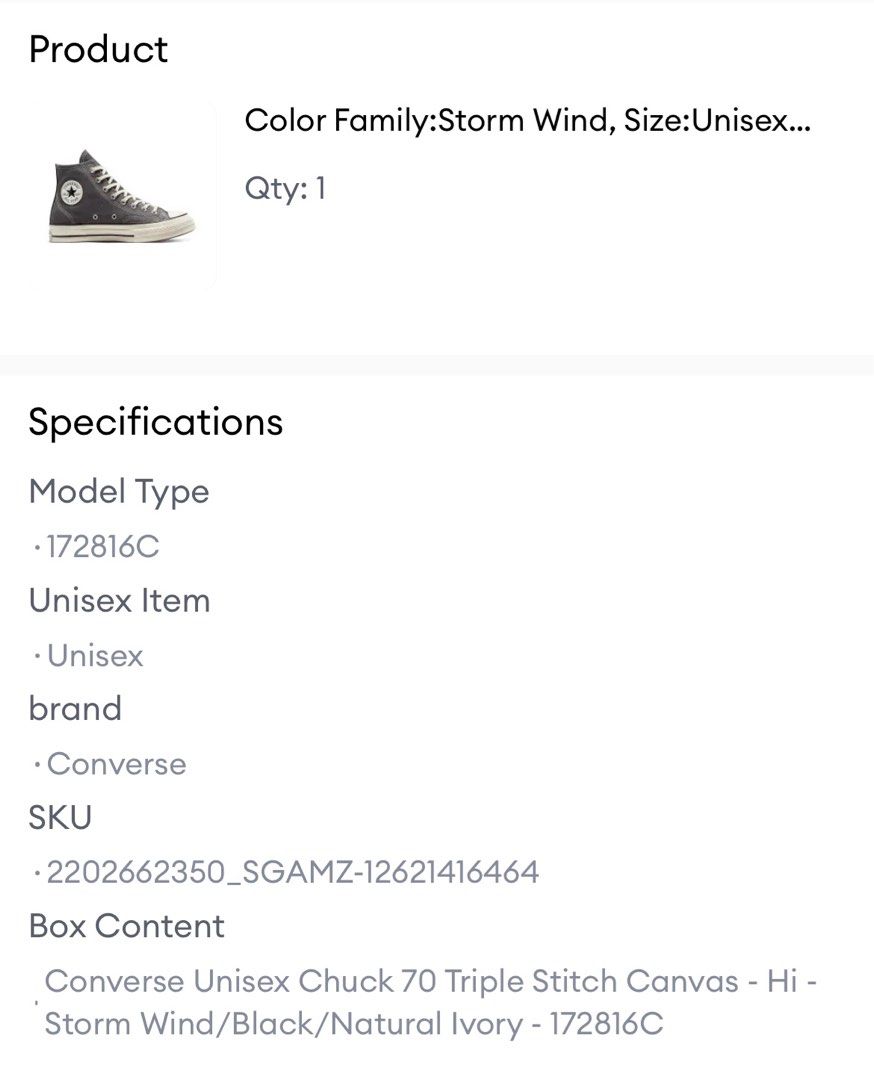Image resolution: width=874 pixels, height=1080 pixels.
Task: Select the Qty: 1 text
Action: pos(285,188)
